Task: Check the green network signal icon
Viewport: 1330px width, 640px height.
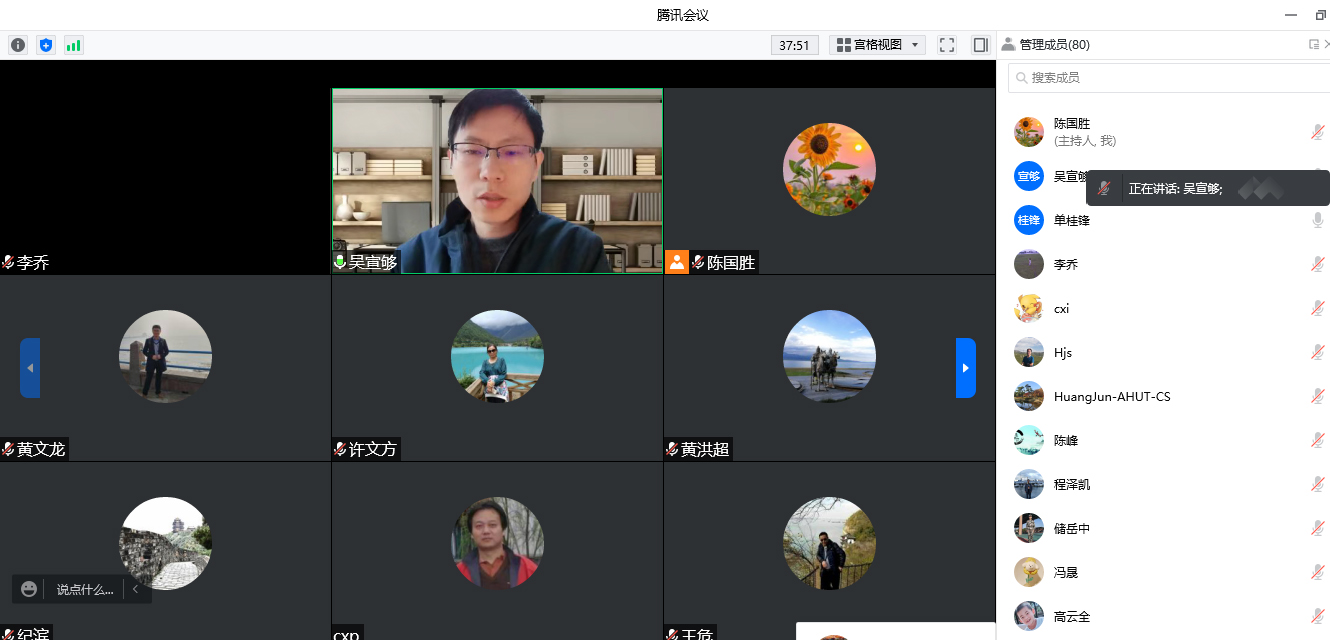Action: 73,45
